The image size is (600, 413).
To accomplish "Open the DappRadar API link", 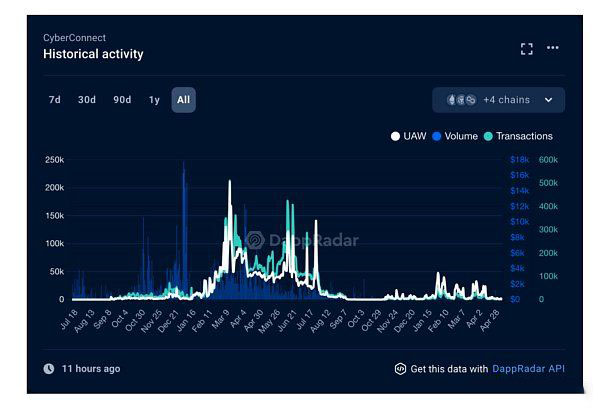I will 528,369.
